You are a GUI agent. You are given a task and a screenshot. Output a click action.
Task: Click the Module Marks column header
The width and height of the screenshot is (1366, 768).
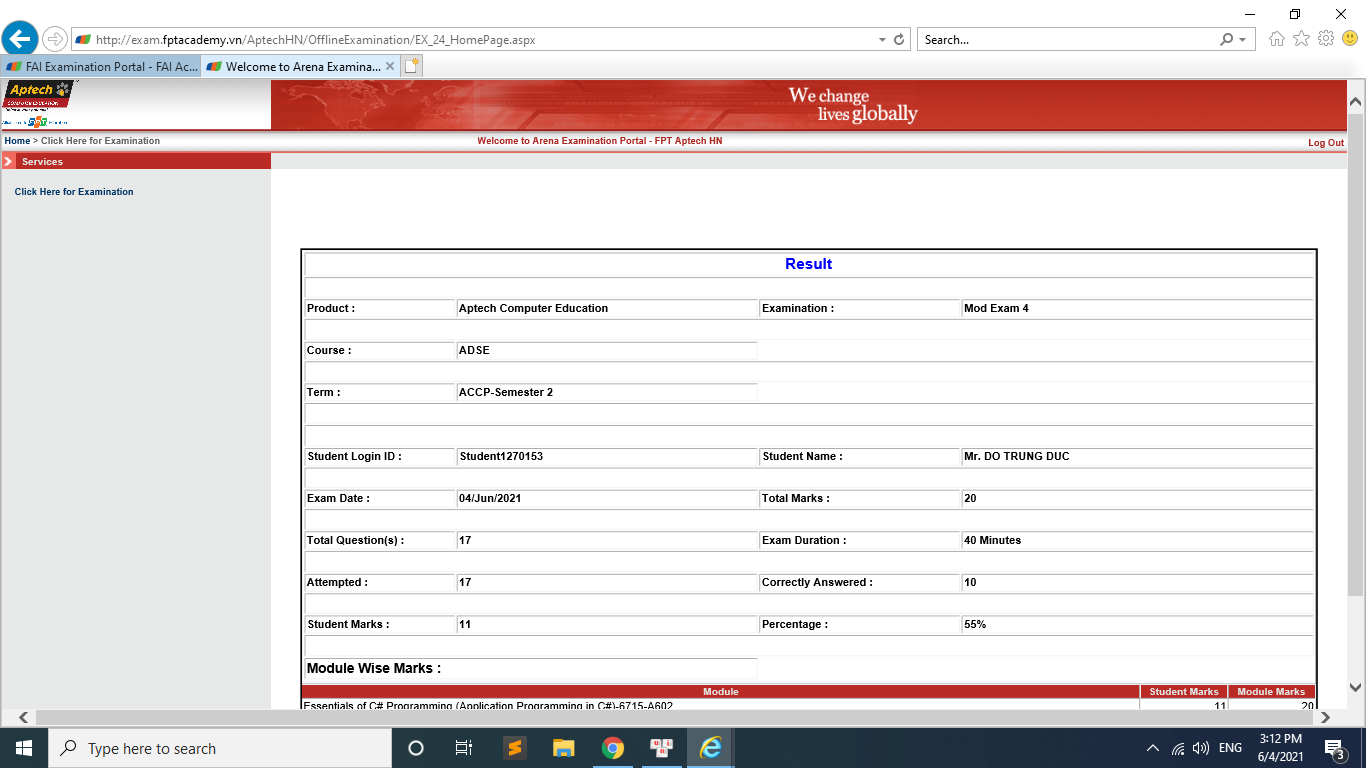point(1271,691)
